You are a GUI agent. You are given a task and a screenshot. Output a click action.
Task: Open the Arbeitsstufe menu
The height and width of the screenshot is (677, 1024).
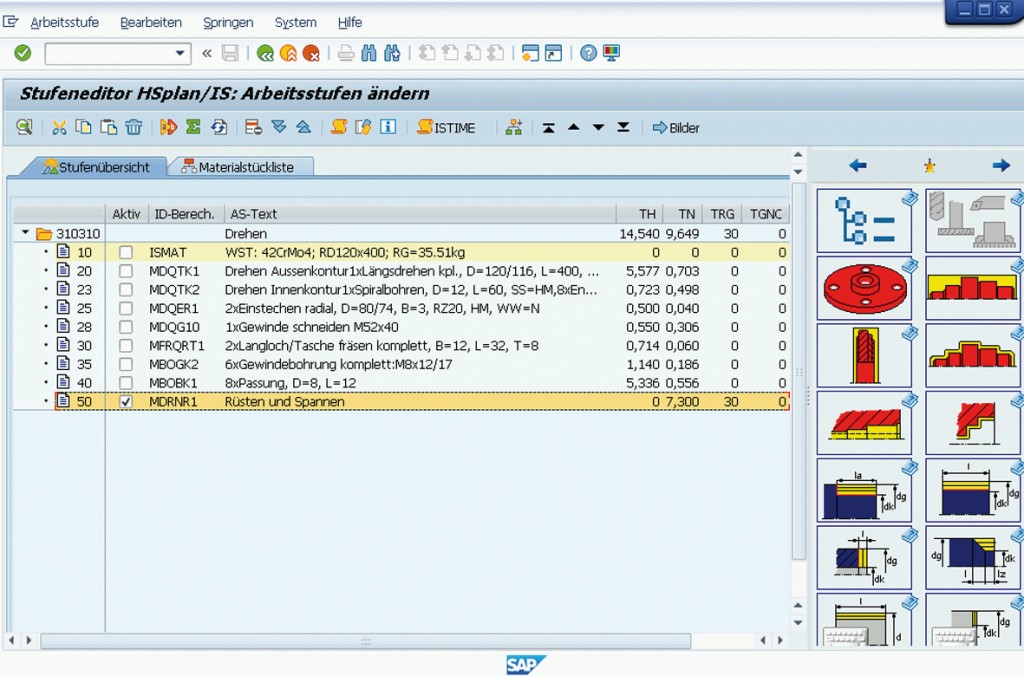pyautogui.click(x=64, y=22)
